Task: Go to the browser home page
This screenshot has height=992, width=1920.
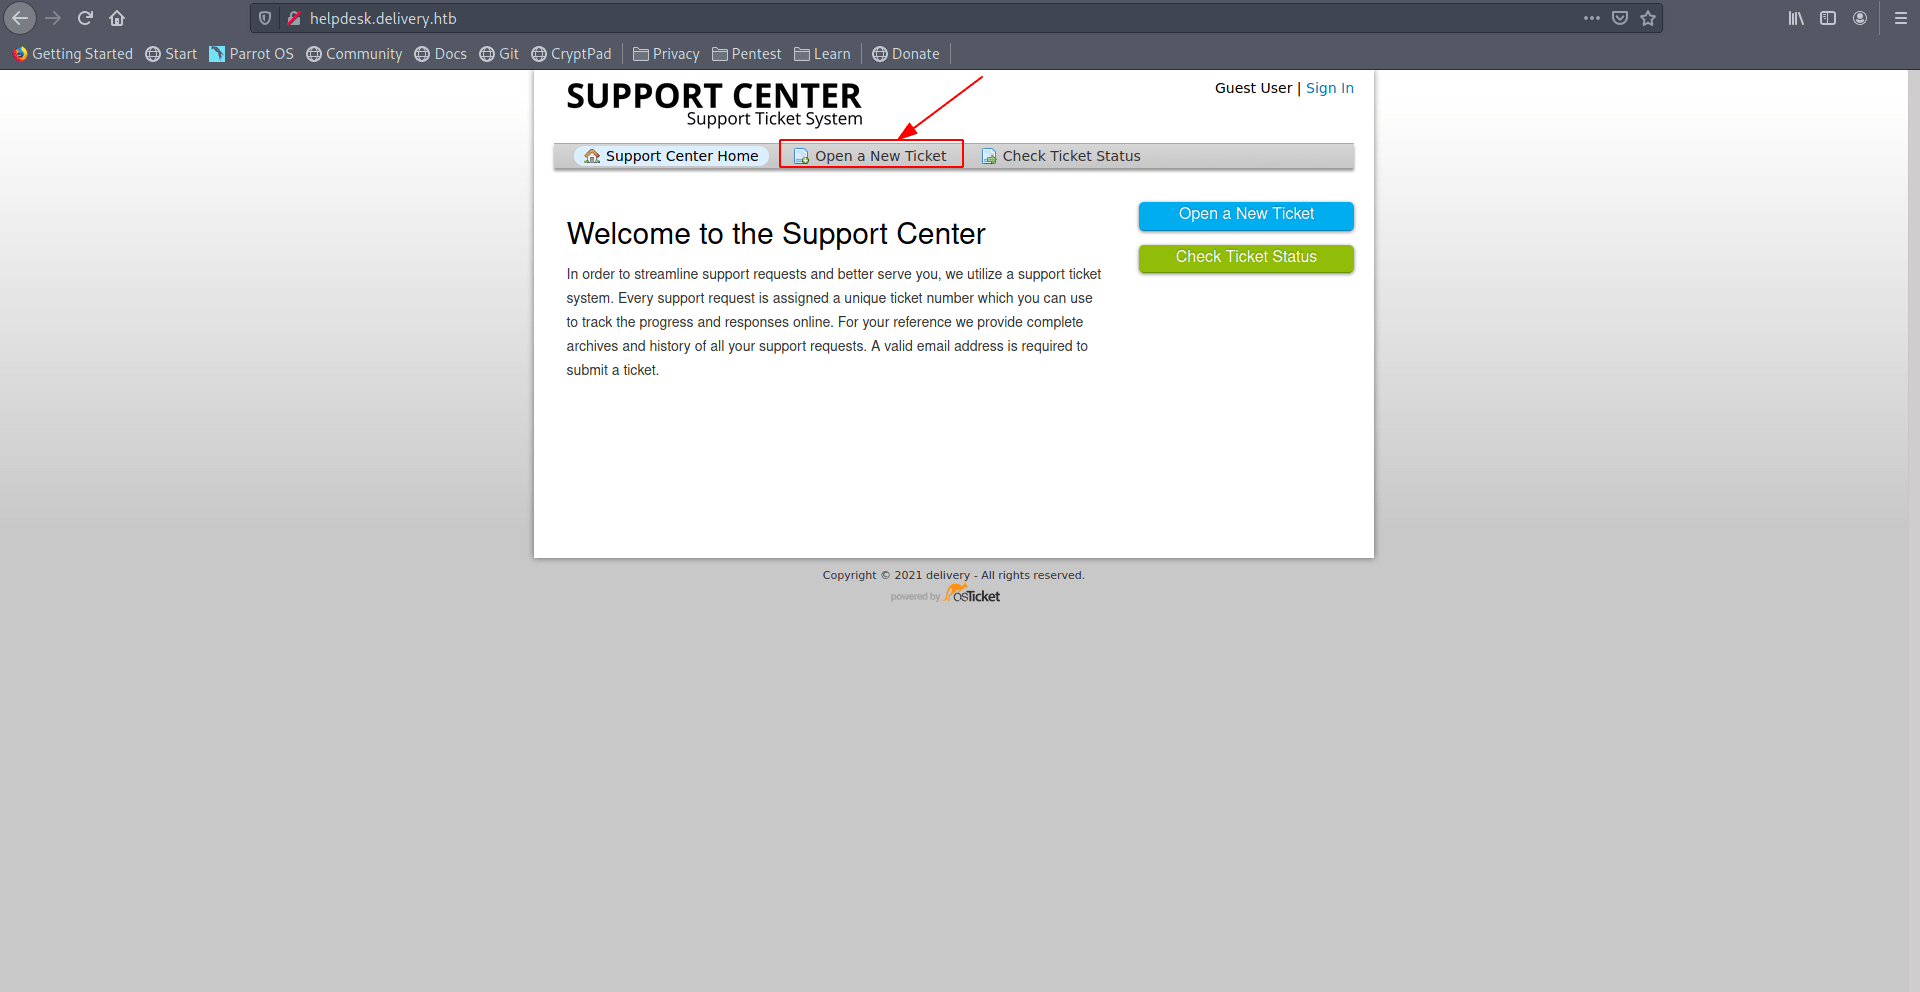Action: [x=117, y=18]
